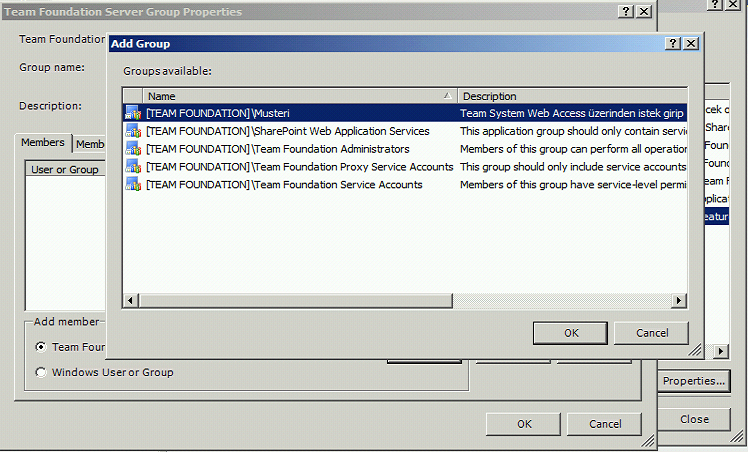
Task: Select [TEAM FOUNDATION]\Team Foundation Service Accounts row
Action: tap(405, 185)
